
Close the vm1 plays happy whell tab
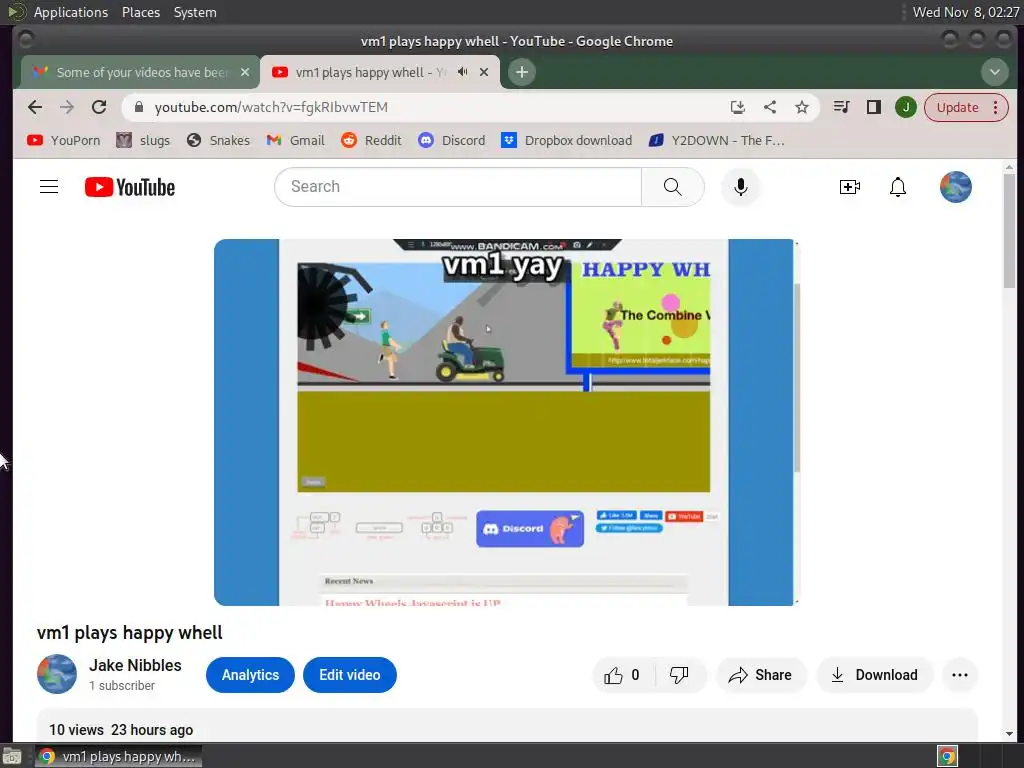click(x=484, y=72)
